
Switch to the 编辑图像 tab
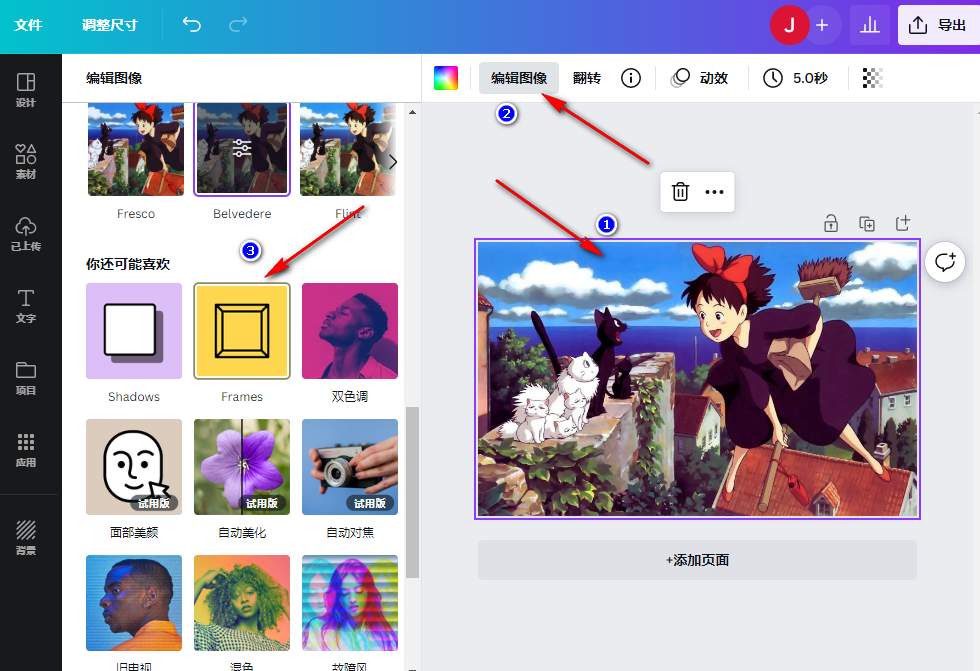click(x=518, y=77)
